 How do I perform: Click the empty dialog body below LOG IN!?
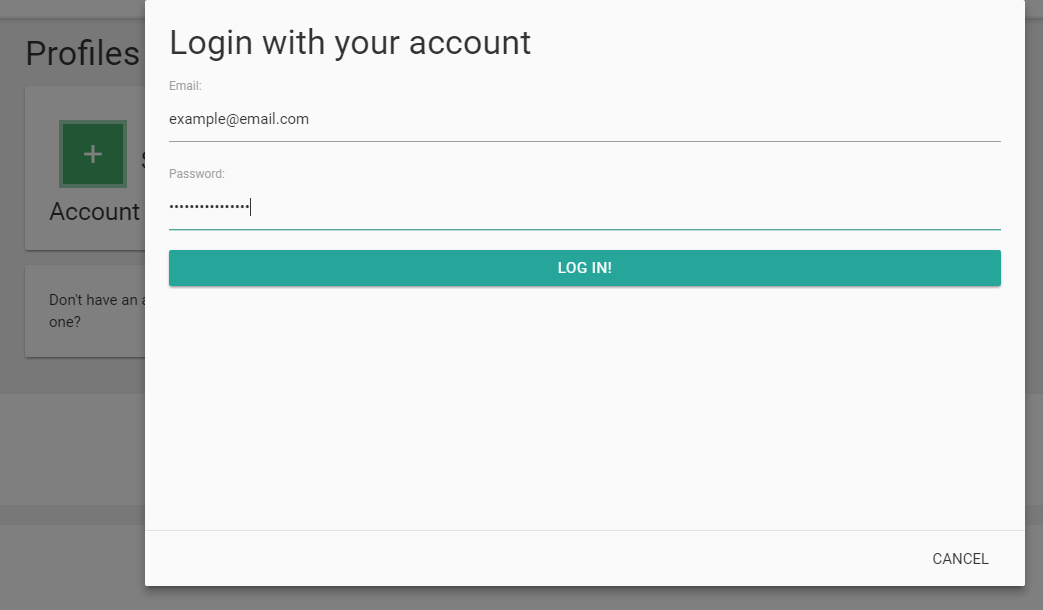coord(585,408)
